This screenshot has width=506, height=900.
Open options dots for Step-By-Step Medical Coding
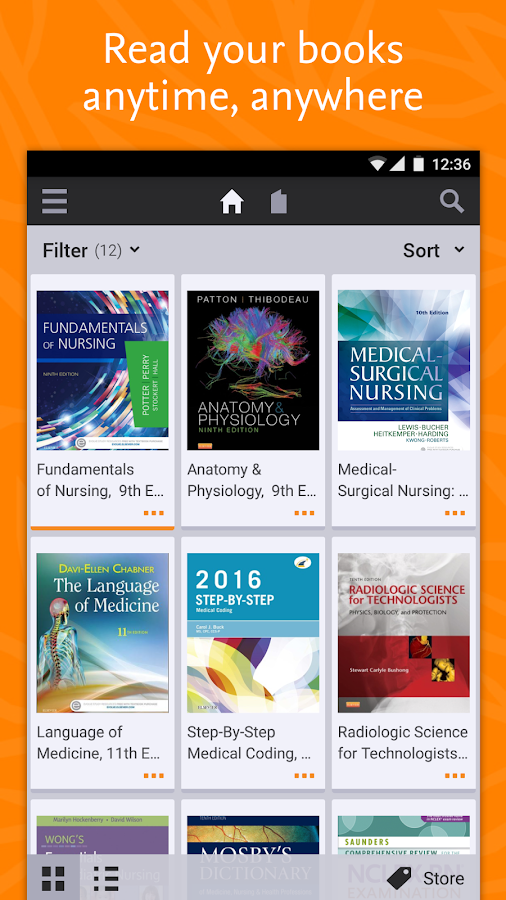(x=305, y=775)
